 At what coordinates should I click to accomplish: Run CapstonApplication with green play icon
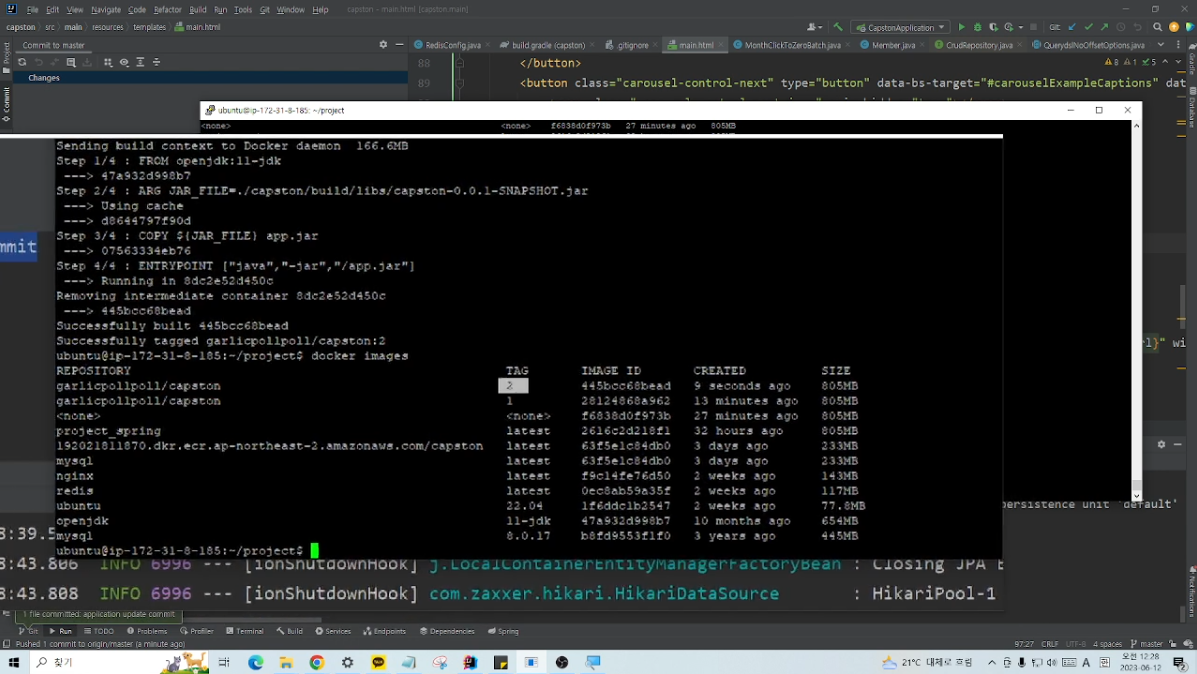point(961,27)
